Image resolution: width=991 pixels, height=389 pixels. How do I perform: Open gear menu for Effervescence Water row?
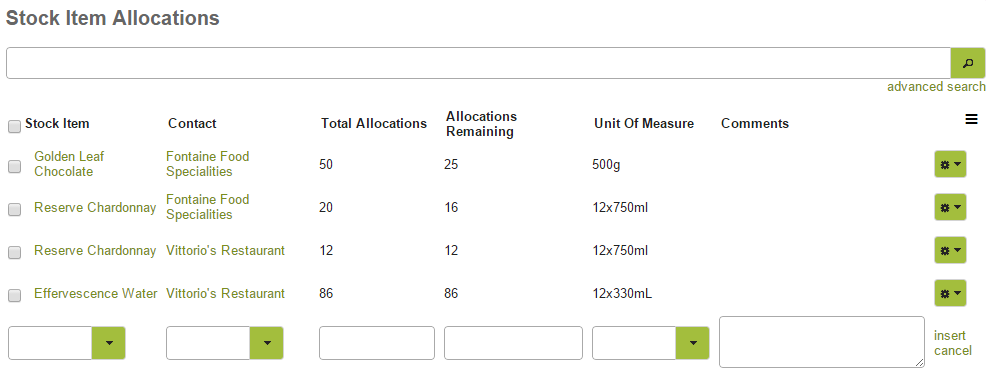click(x=950, y=293)
